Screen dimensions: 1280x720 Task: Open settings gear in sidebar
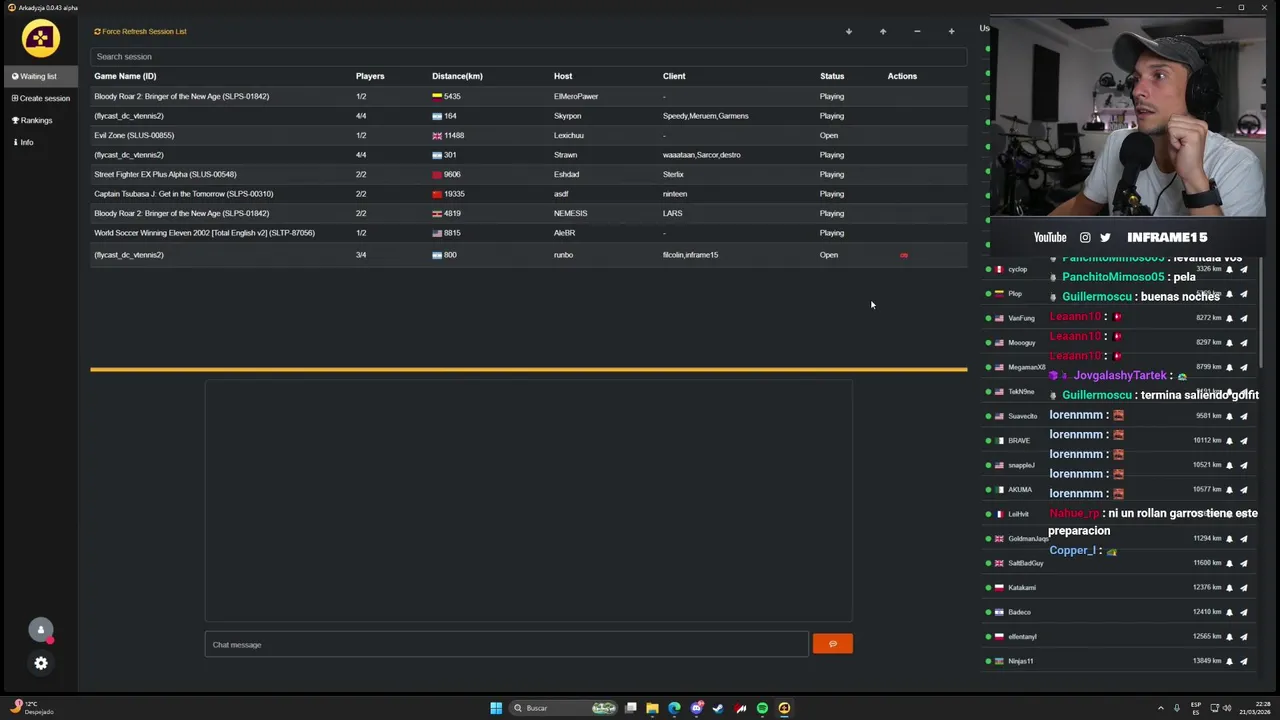pyautogui.click(x=41, y=663)
